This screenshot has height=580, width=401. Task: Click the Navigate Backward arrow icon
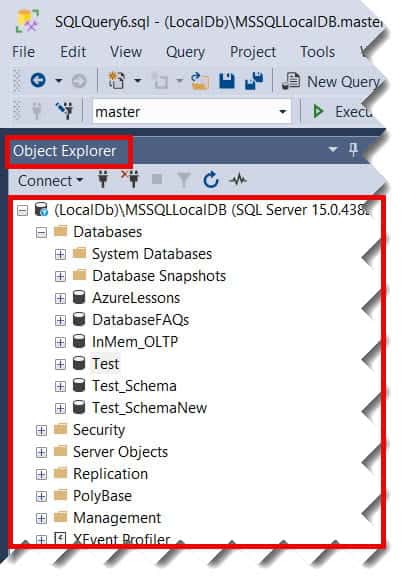[38, 80]
